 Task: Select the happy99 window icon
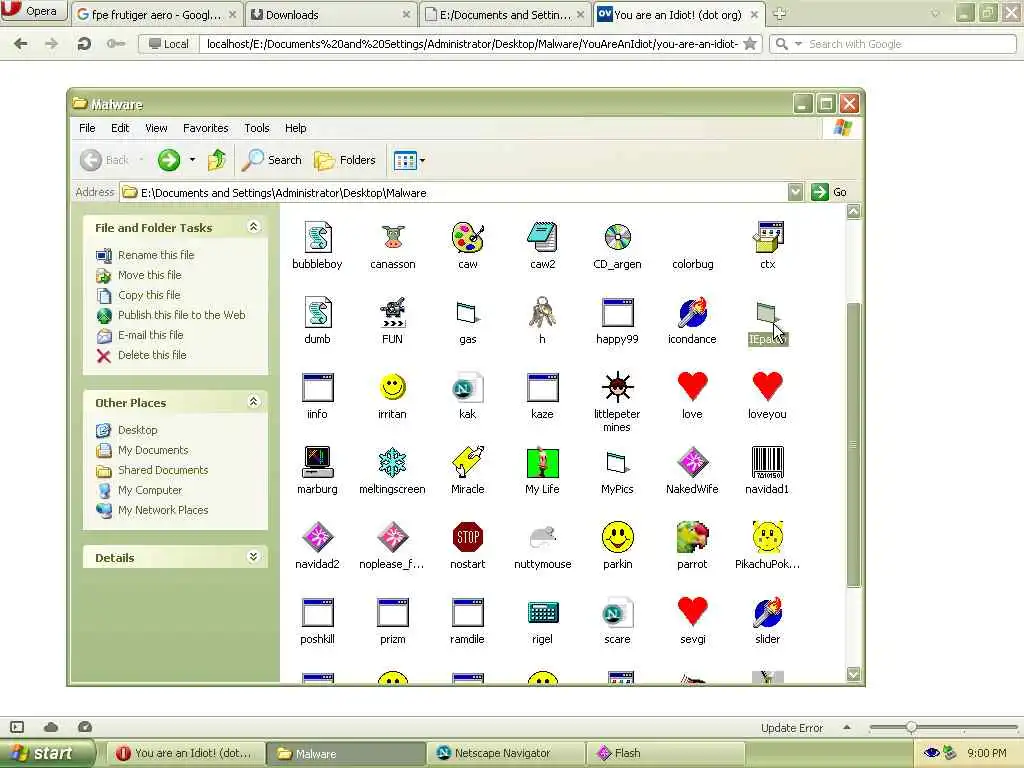[617, 313]
